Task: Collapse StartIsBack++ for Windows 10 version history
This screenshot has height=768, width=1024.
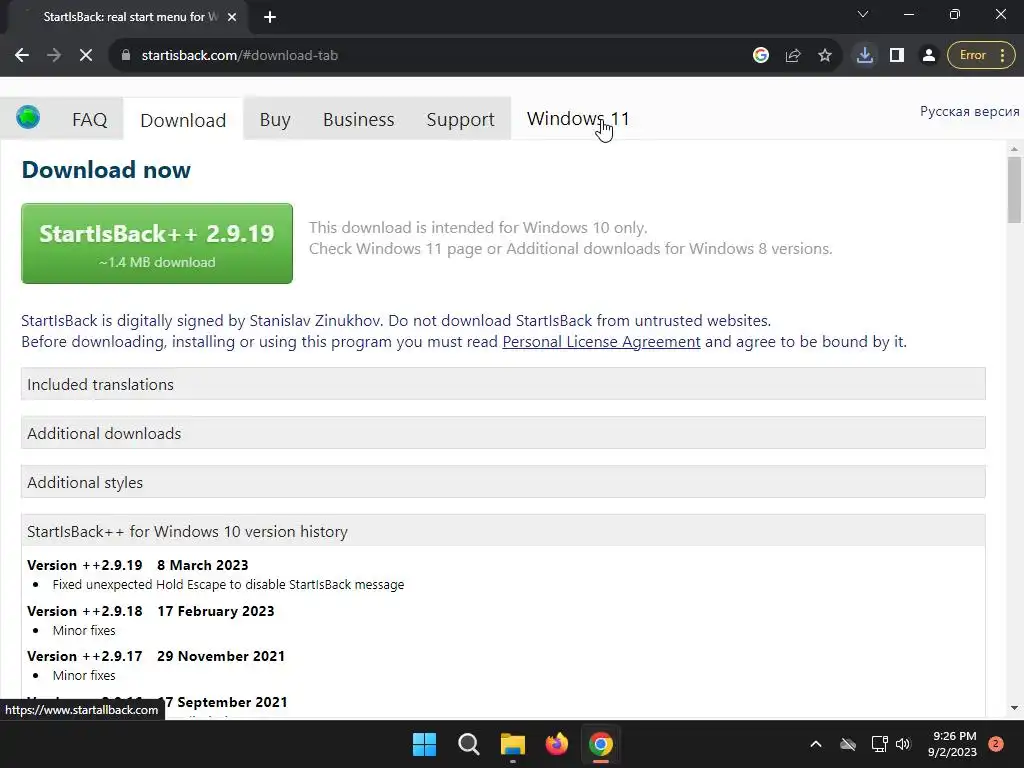Action: [503, 531]
